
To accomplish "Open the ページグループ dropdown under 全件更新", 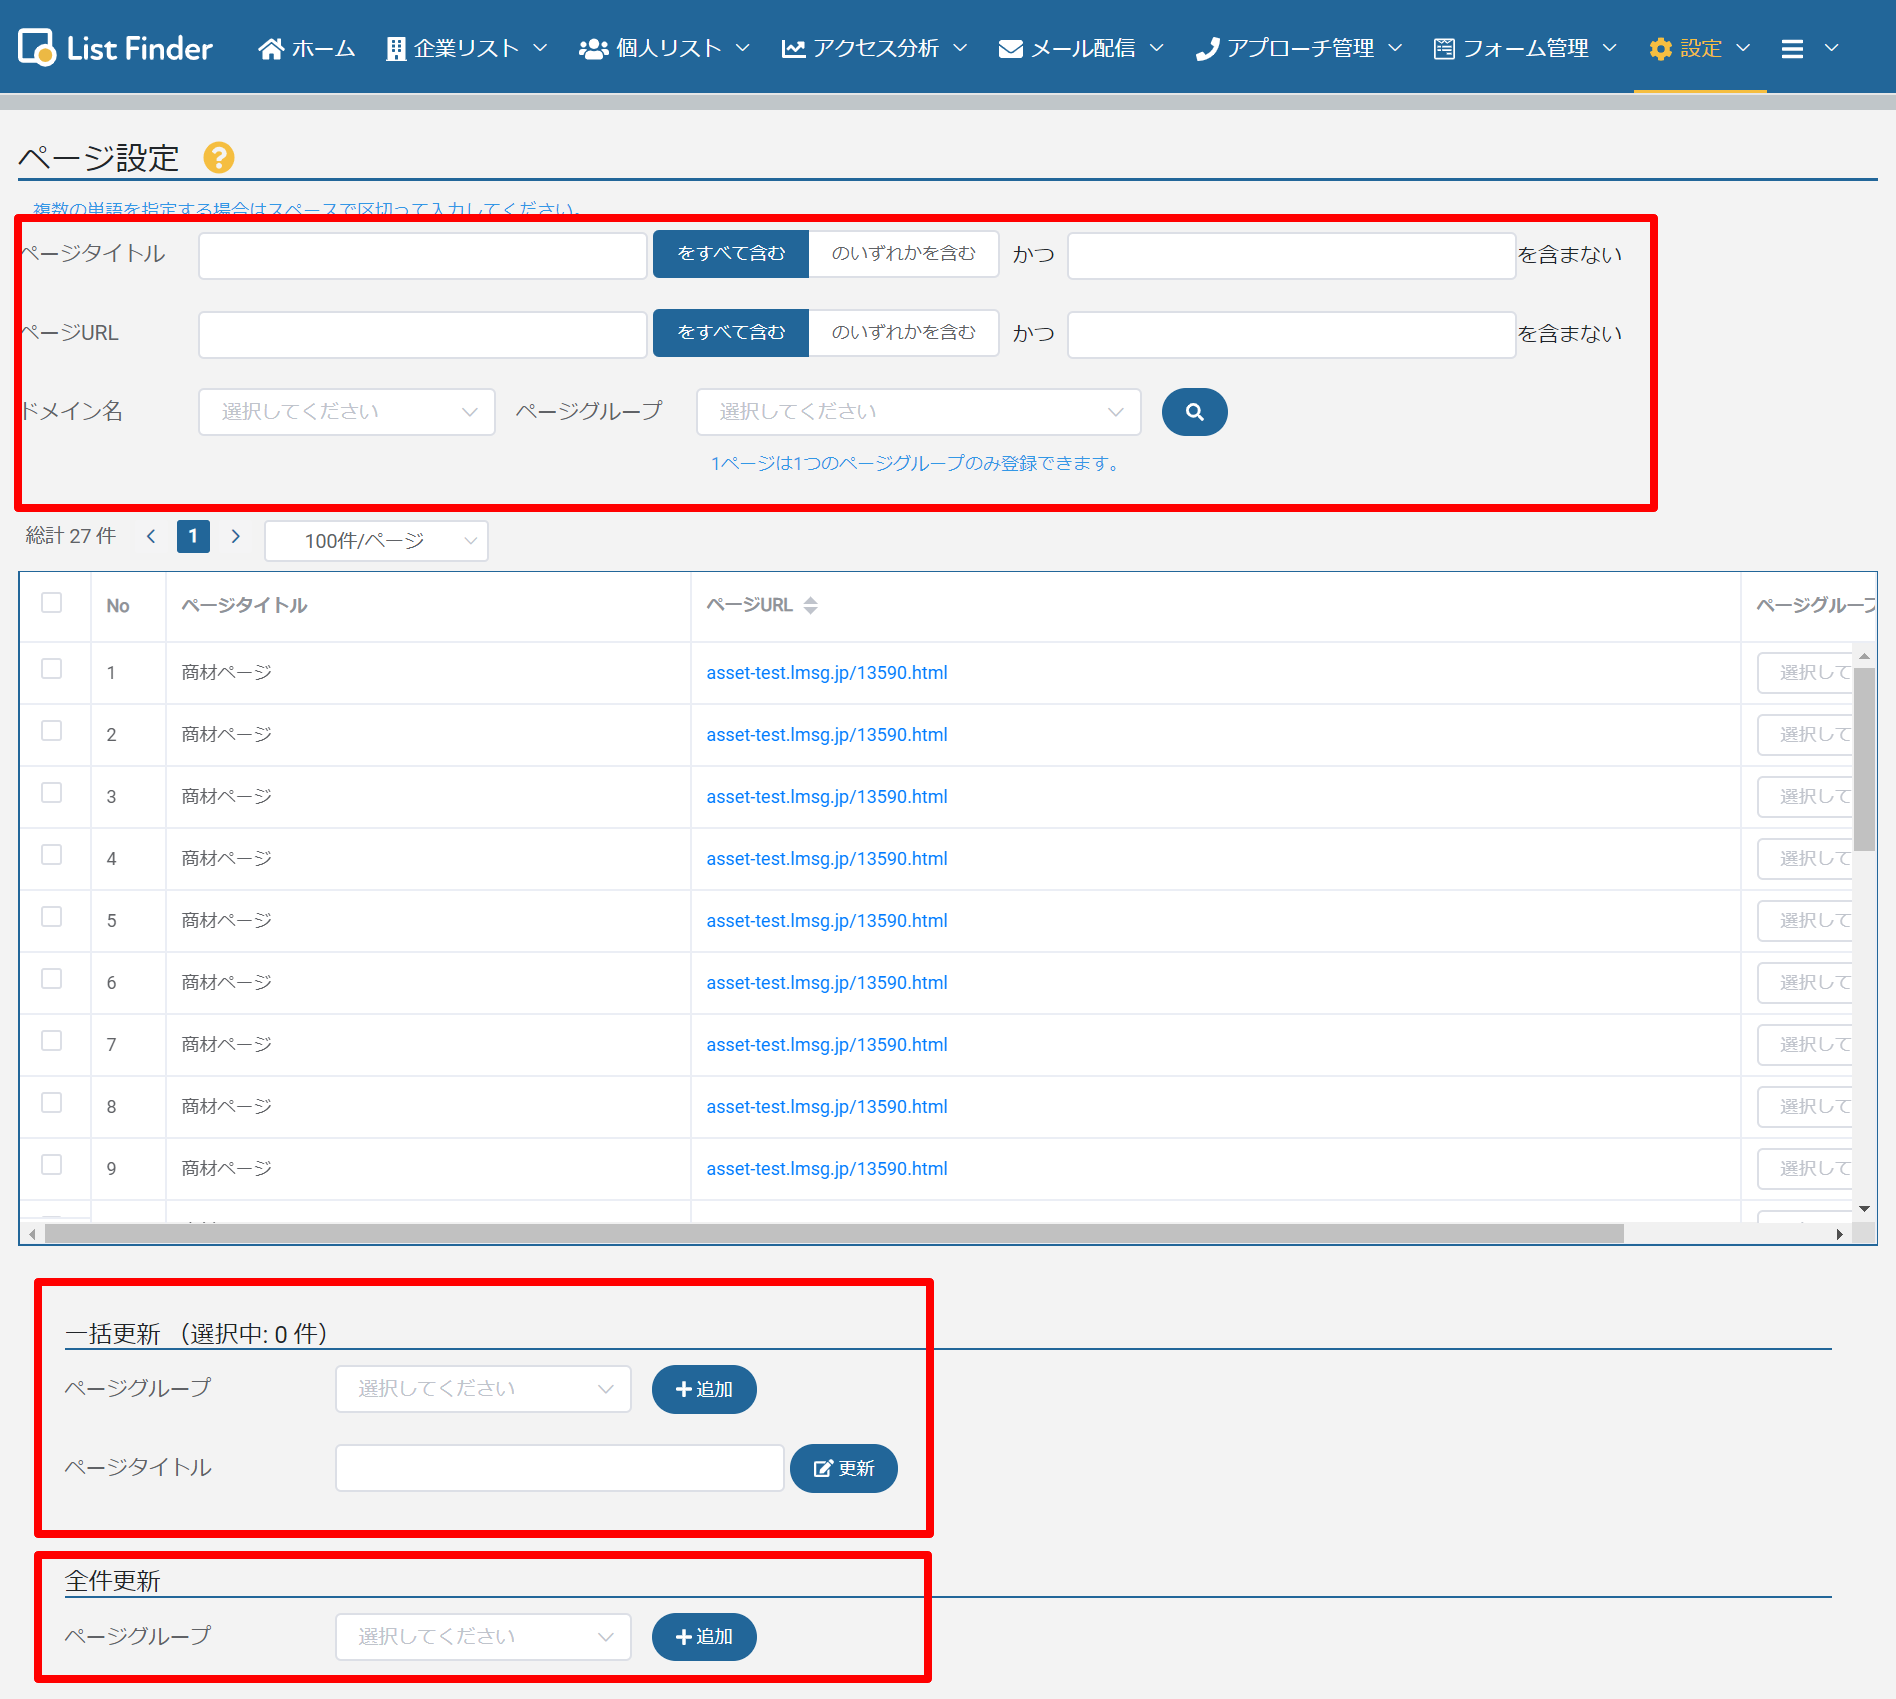I will (x=483, y=1637).
